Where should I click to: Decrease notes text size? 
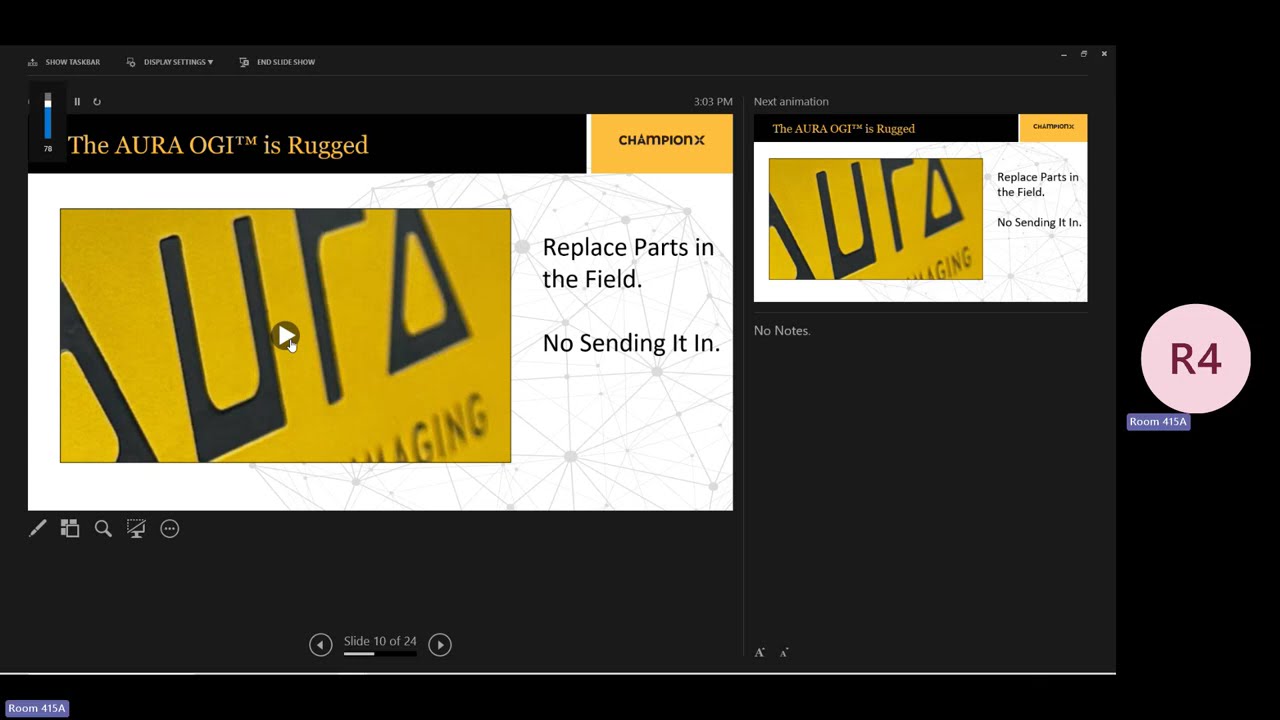(784, 652)
